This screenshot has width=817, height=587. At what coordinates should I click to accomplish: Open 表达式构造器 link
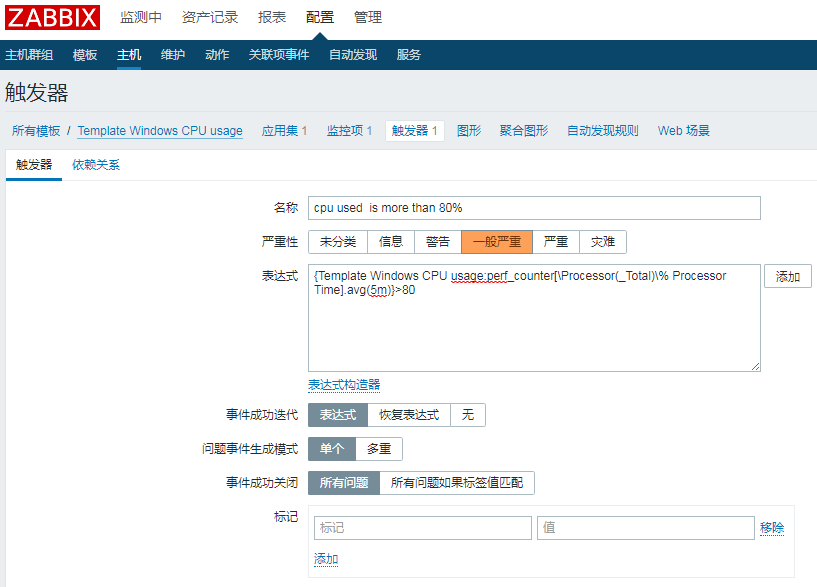344,385
